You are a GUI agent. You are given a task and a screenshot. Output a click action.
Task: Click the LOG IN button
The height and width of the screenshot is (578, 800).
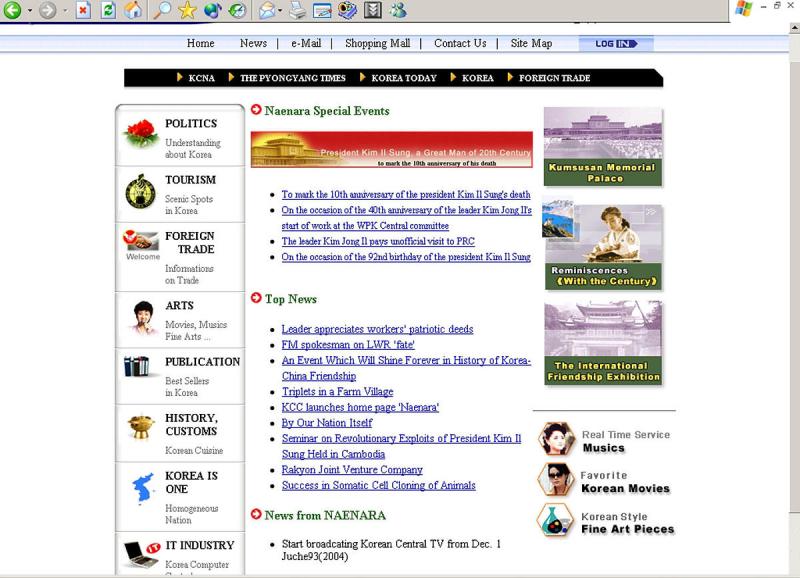point(616,44)
